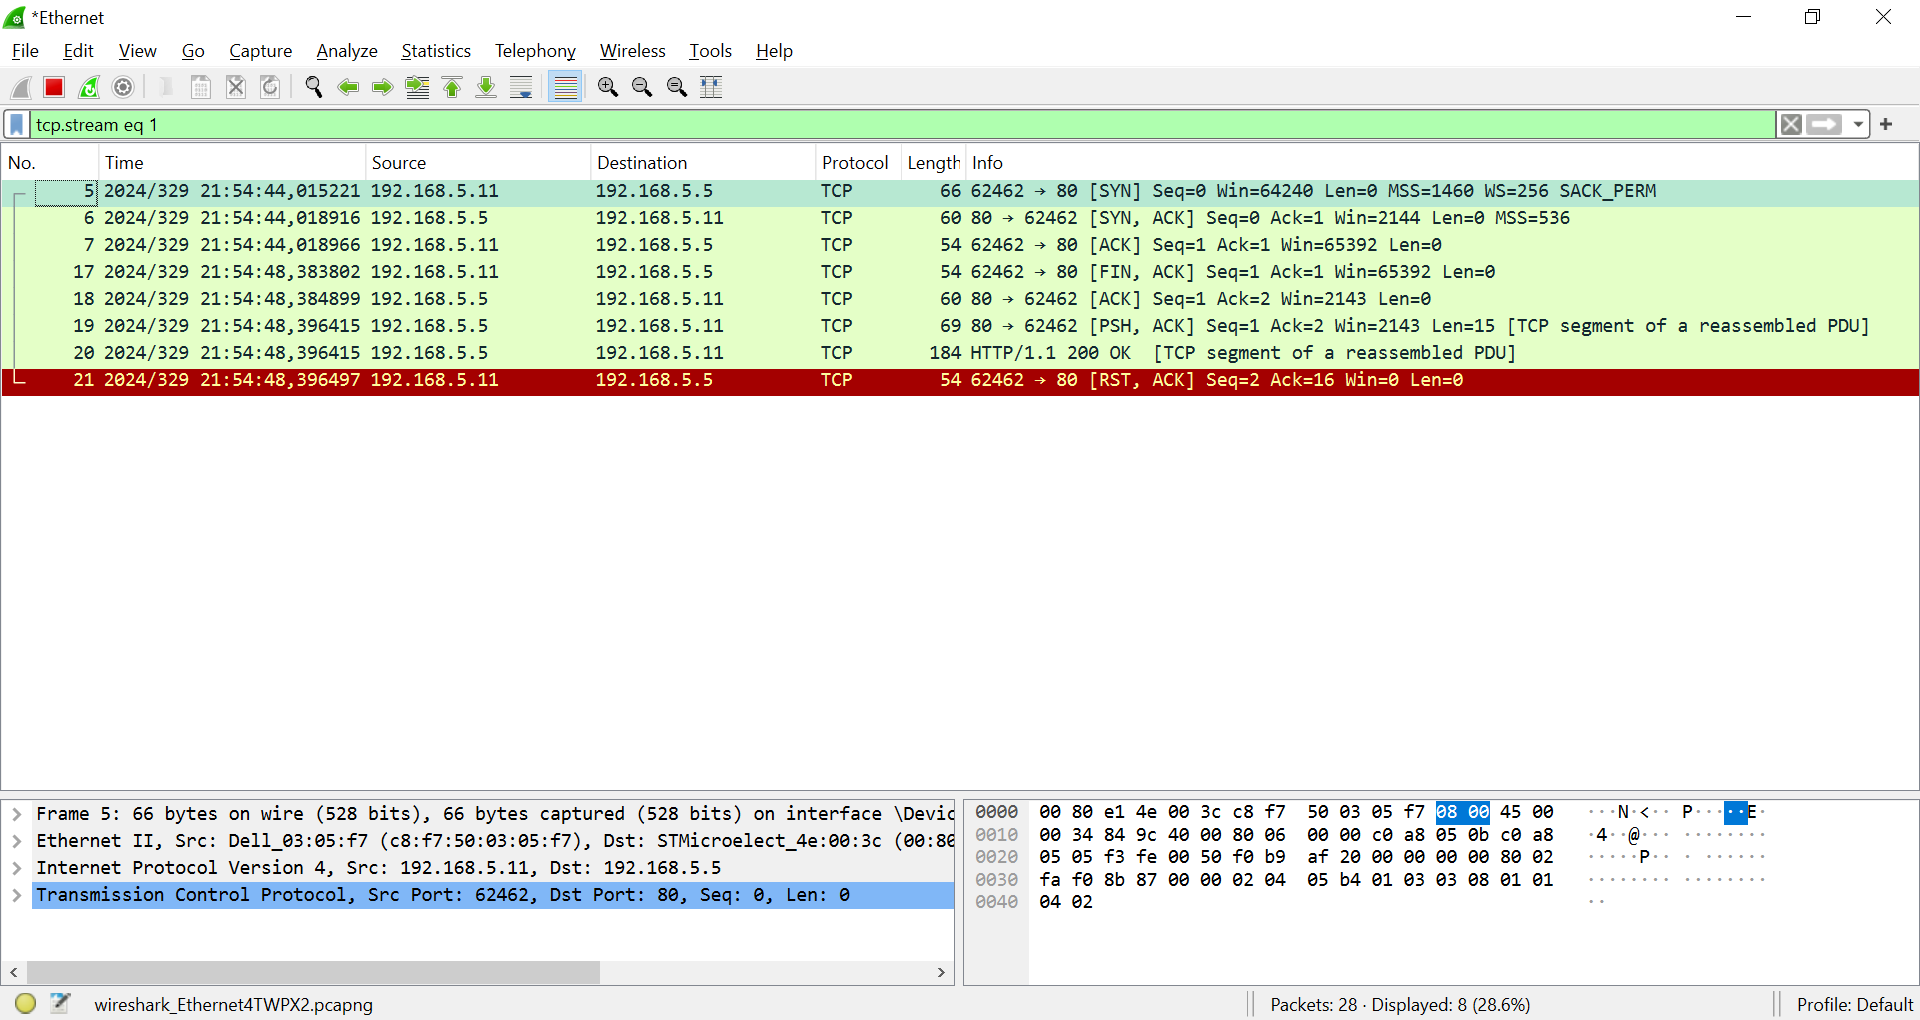The height and width of the screenshot is (1020, 1920).
Task: Go to the last packet
Action: pos(486,87)
